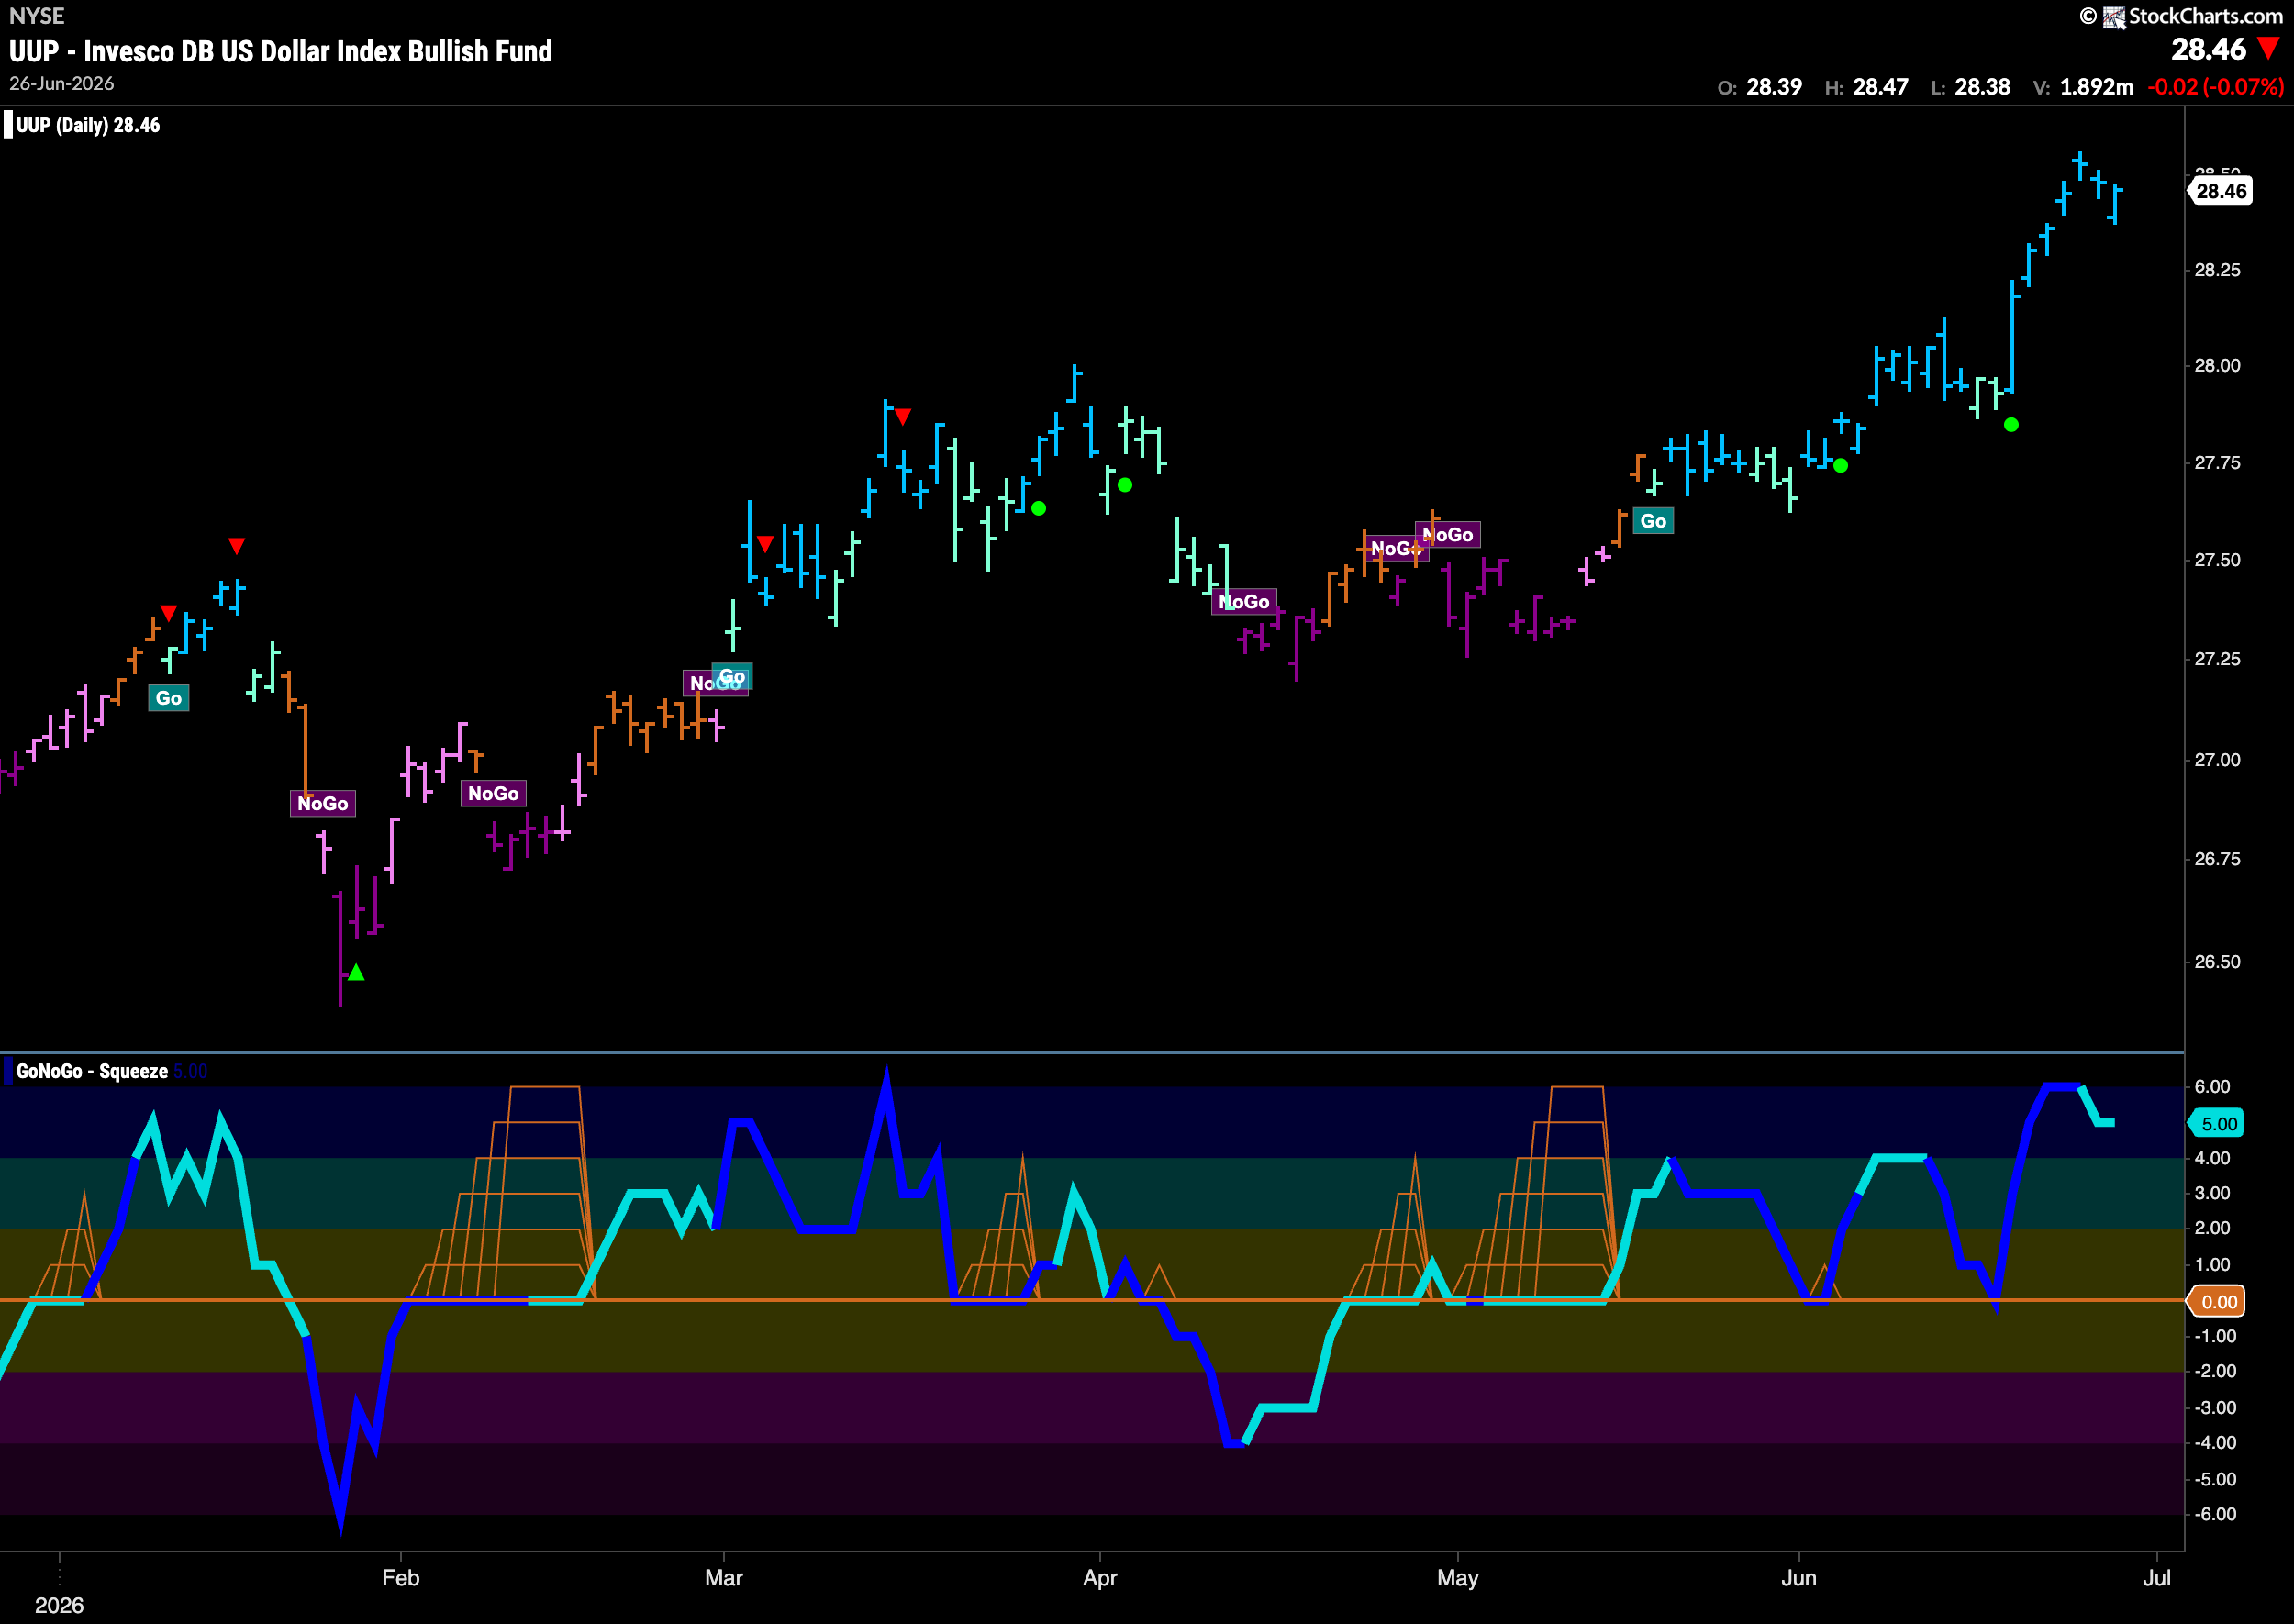Click the blue GoNoGo Squeeze legend marker

(x=8, y=1071)
